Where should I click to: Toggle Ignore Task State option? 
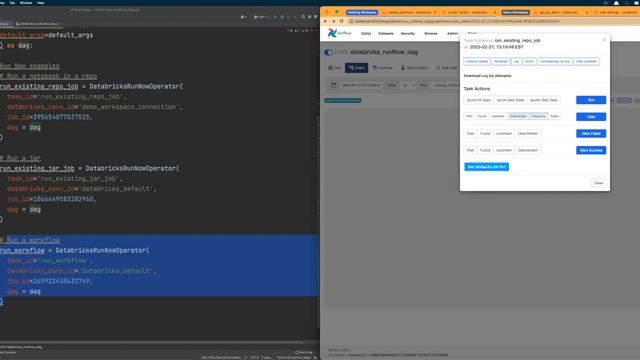(510, 100)
